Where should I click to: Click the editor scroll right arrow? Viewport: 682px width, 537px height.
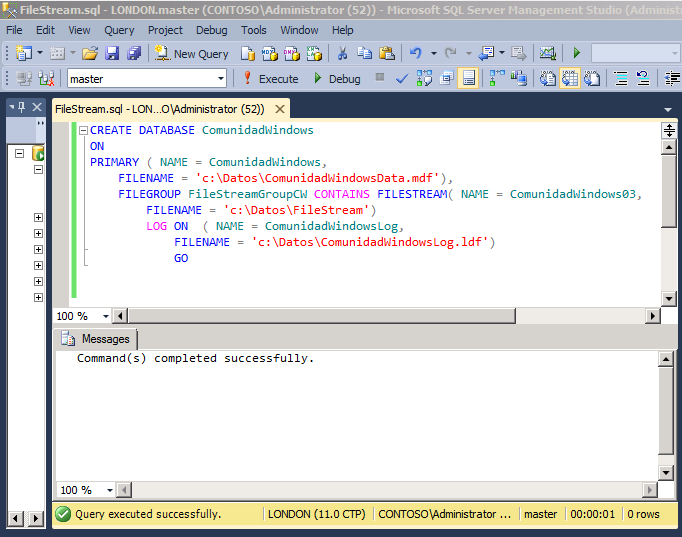[x=652, y=316]
